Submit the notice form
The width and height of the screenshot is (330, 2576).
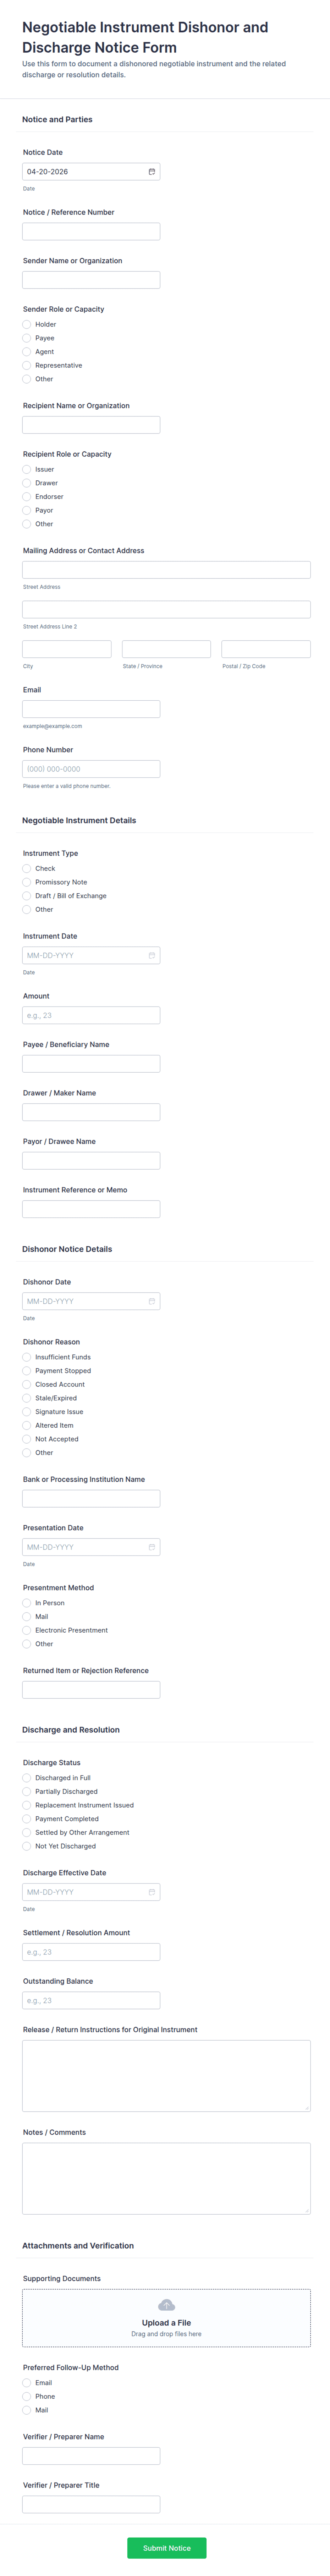[x=166, y=2548]
